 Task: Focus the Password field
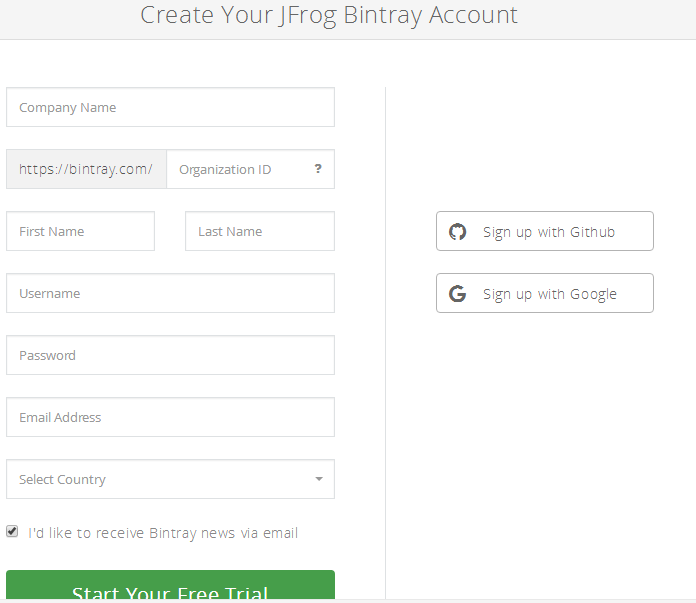[170, 355]
